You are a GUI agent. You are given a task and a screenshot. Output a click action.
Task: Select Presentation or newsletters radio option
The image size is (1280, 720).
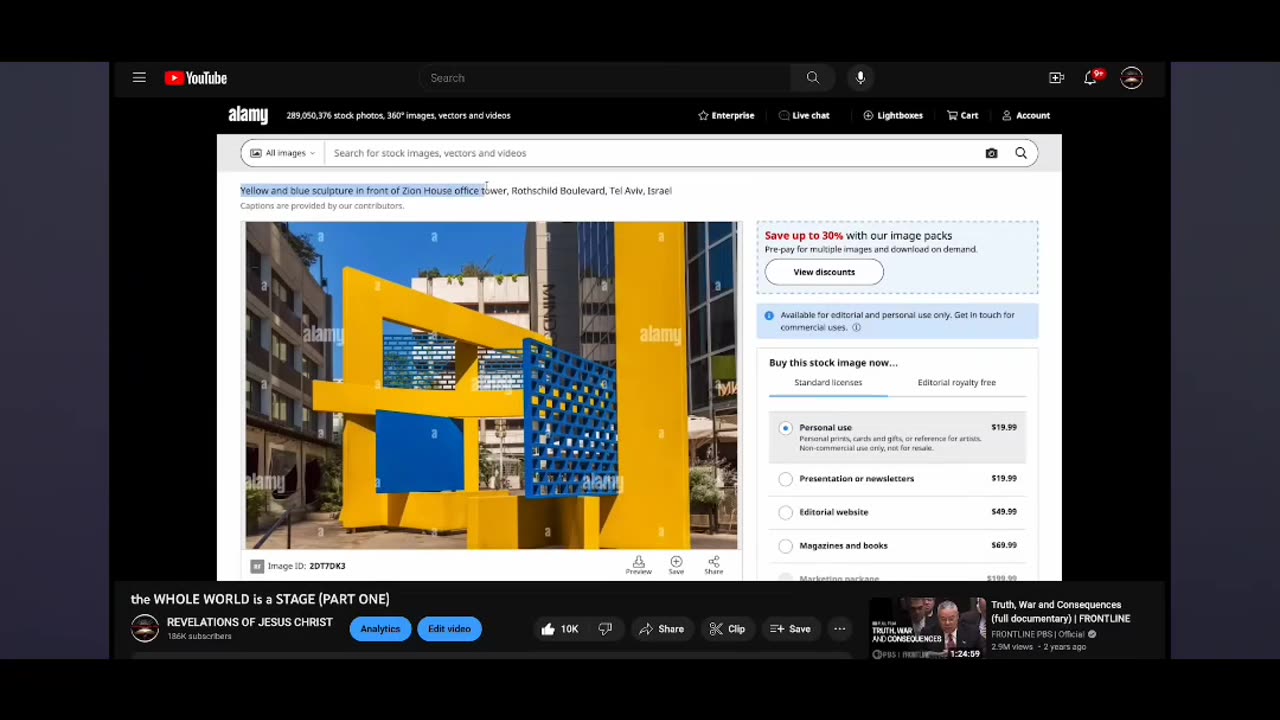785,479
